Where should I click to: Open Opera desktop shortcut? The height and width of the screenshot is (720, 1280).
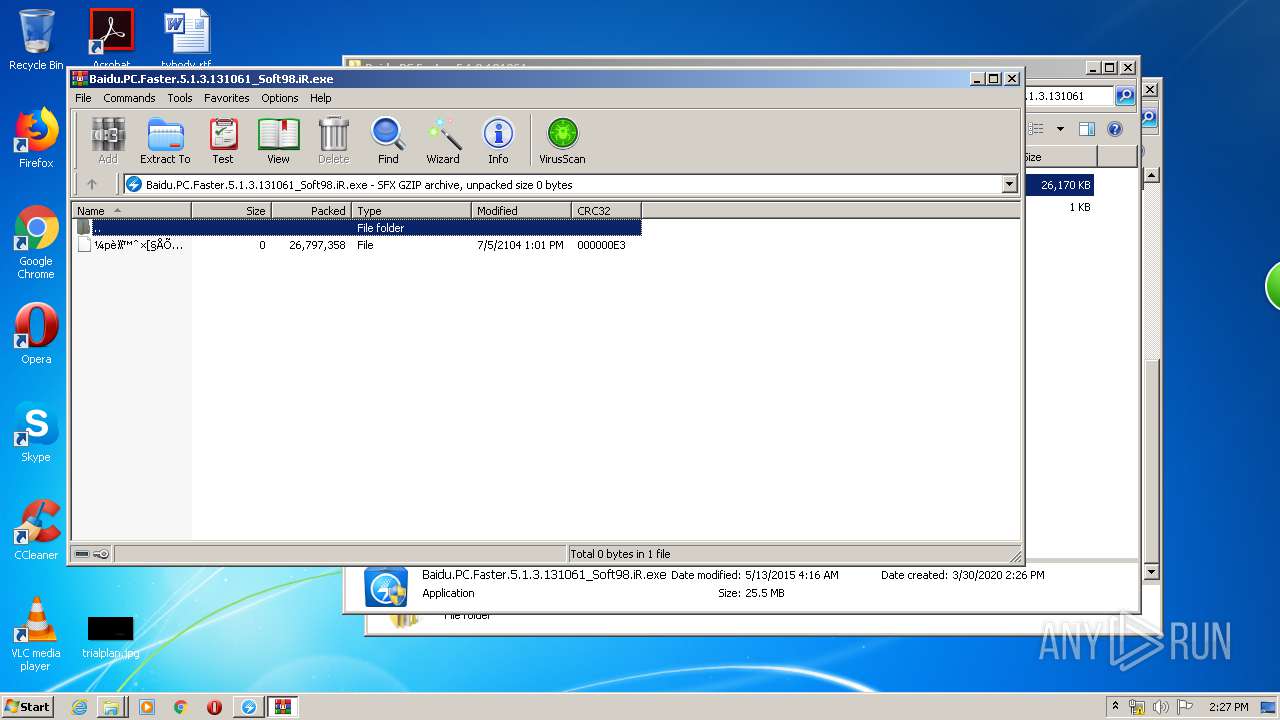pyautogui.click(x=36, y=334)
